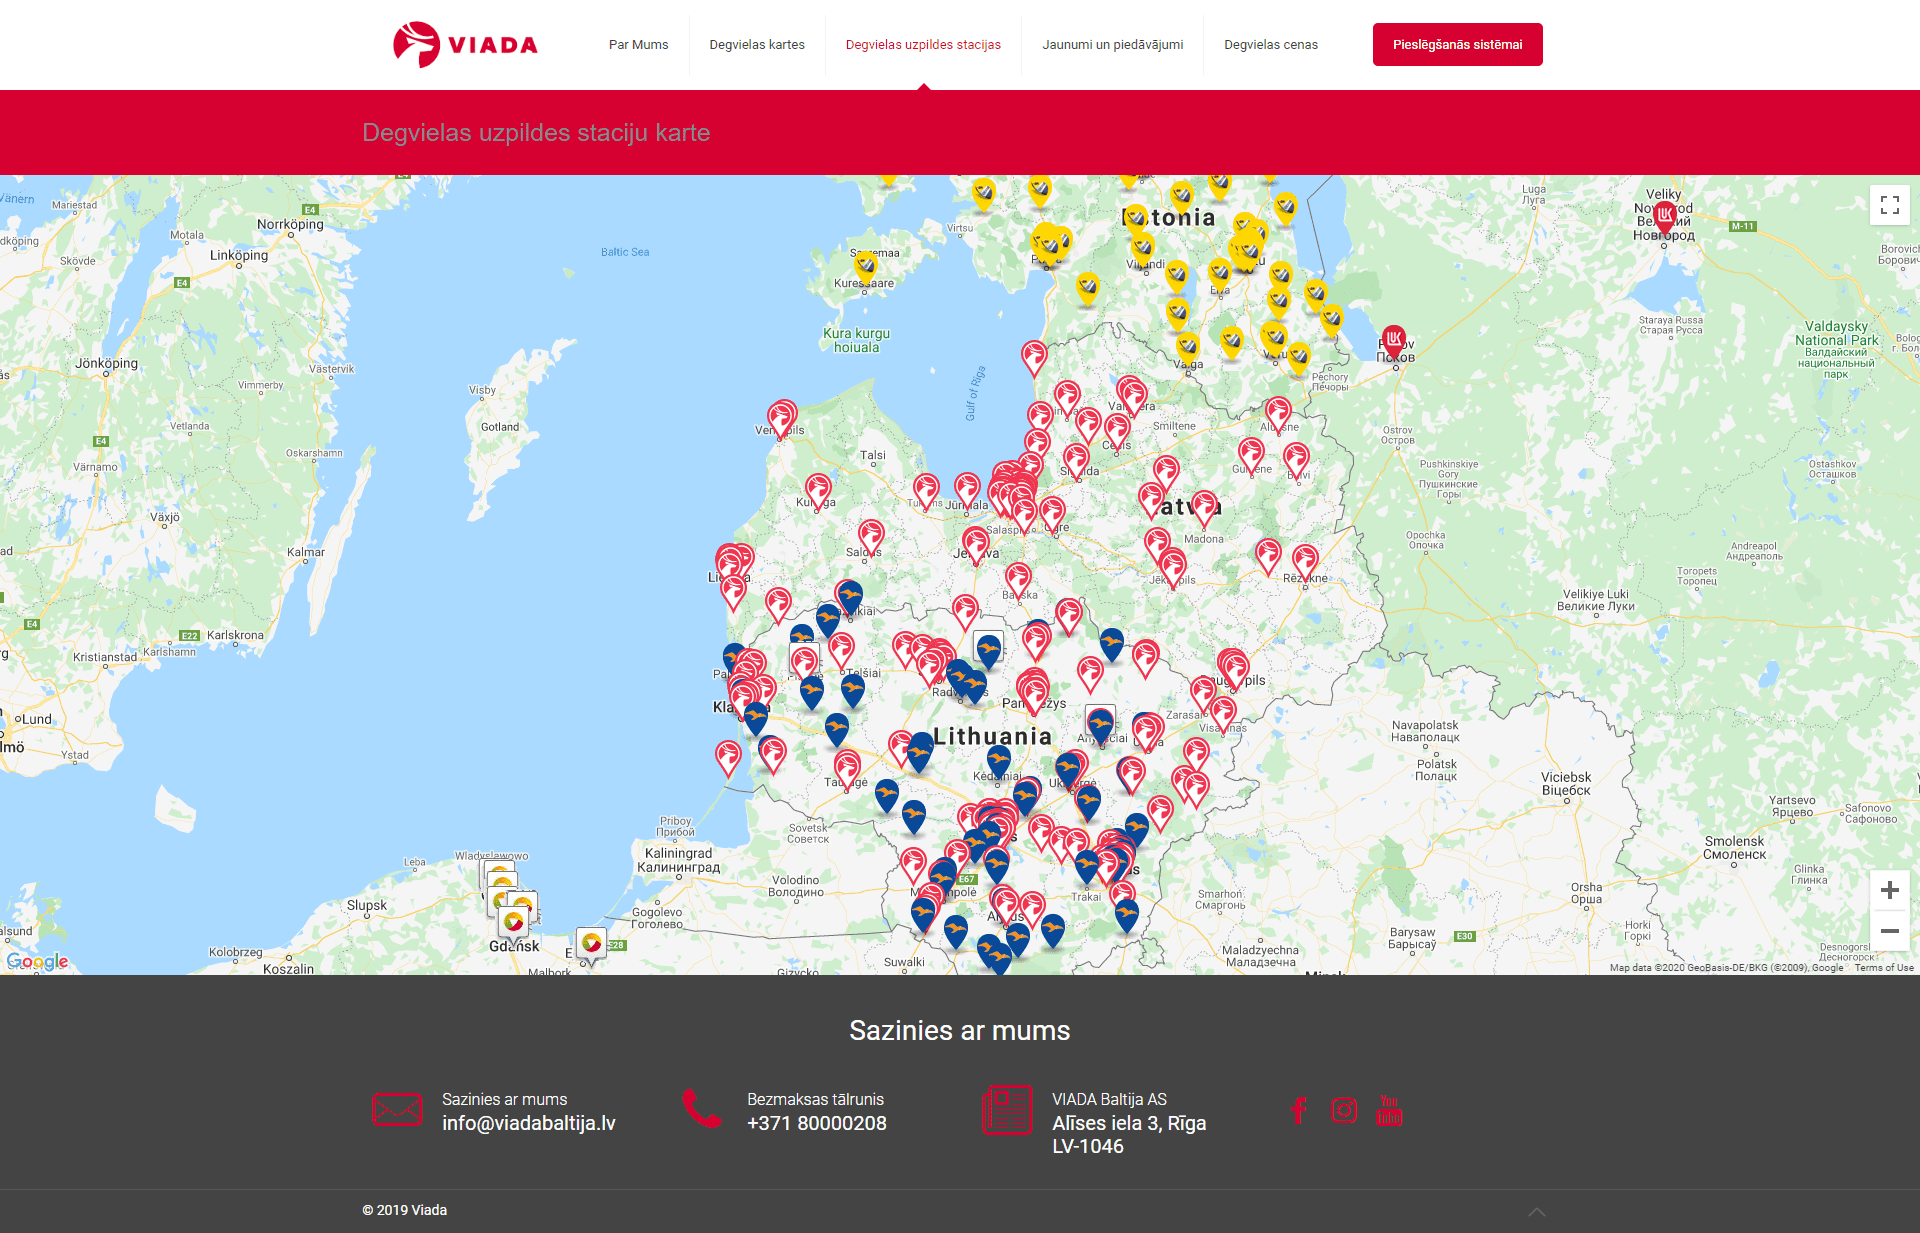
Task: Toggle fullscreen map view
Action: pyautogui.click(x=1889, y=205)
